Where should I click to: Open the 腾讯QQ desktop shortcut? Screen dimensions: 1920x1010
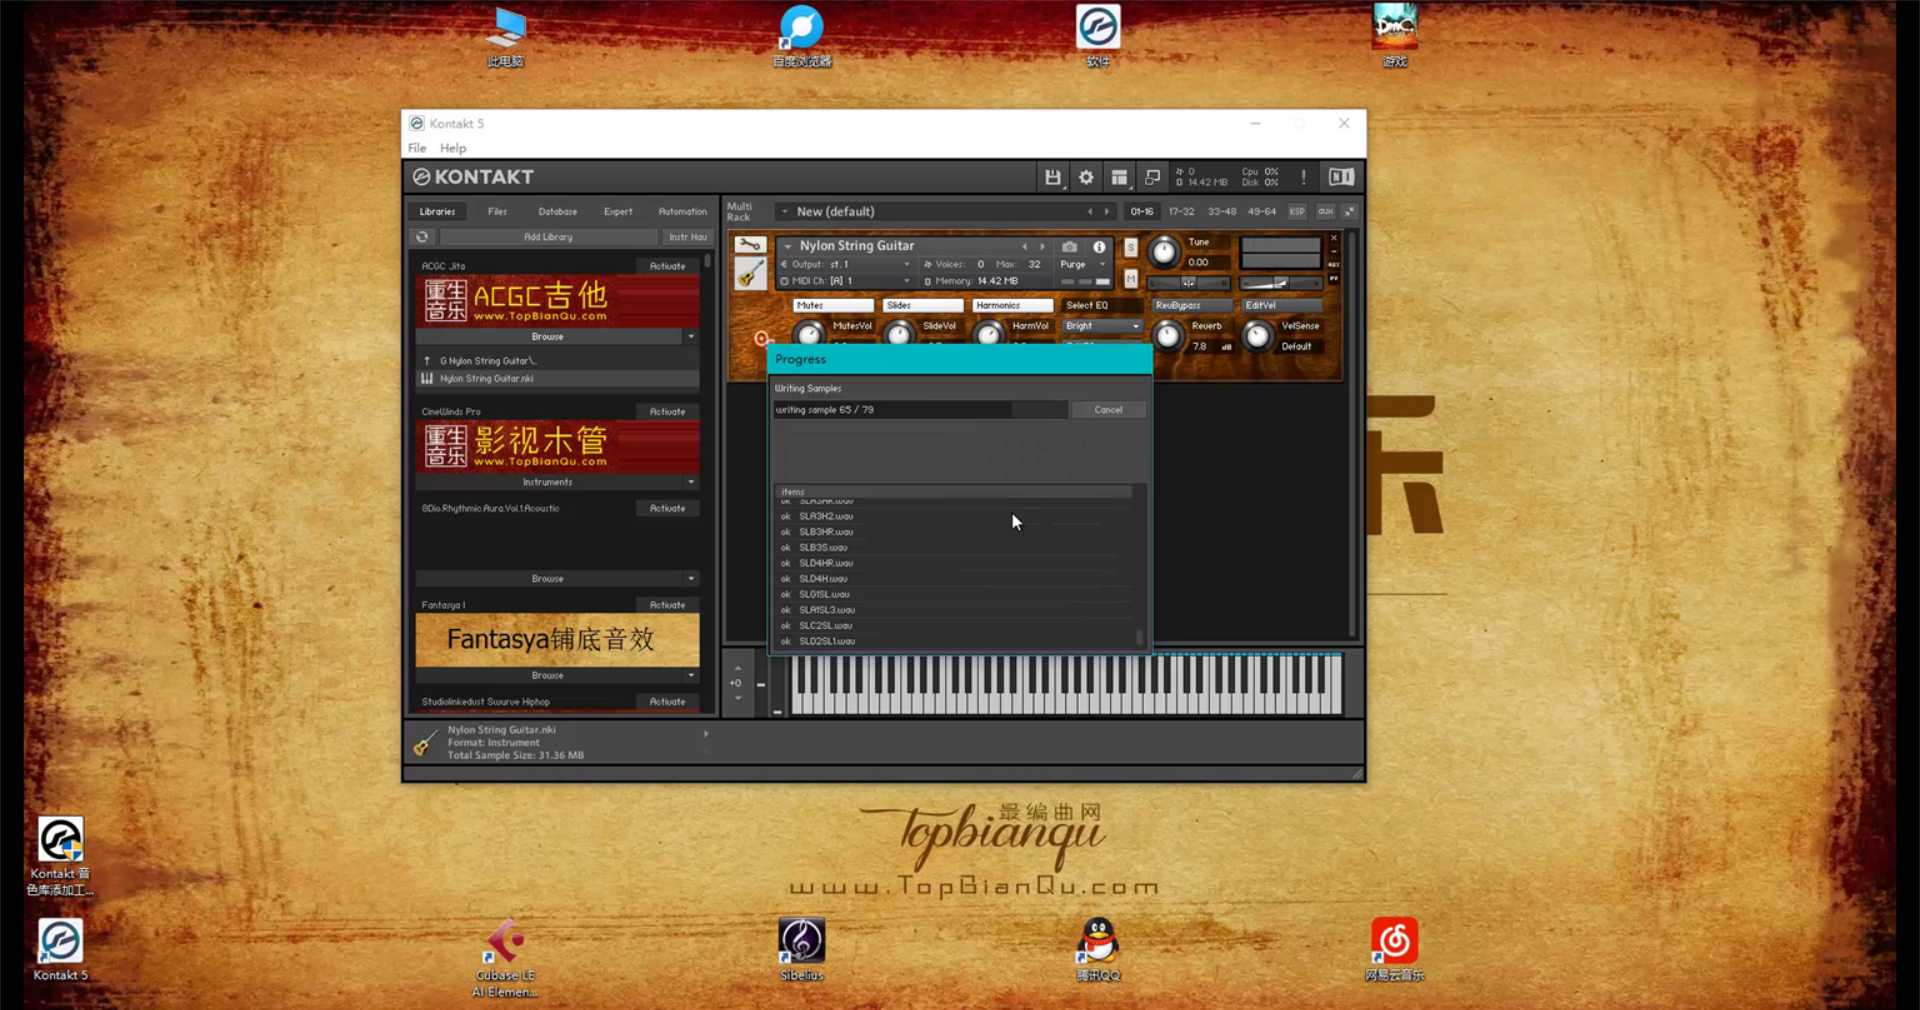(1098, 950)
